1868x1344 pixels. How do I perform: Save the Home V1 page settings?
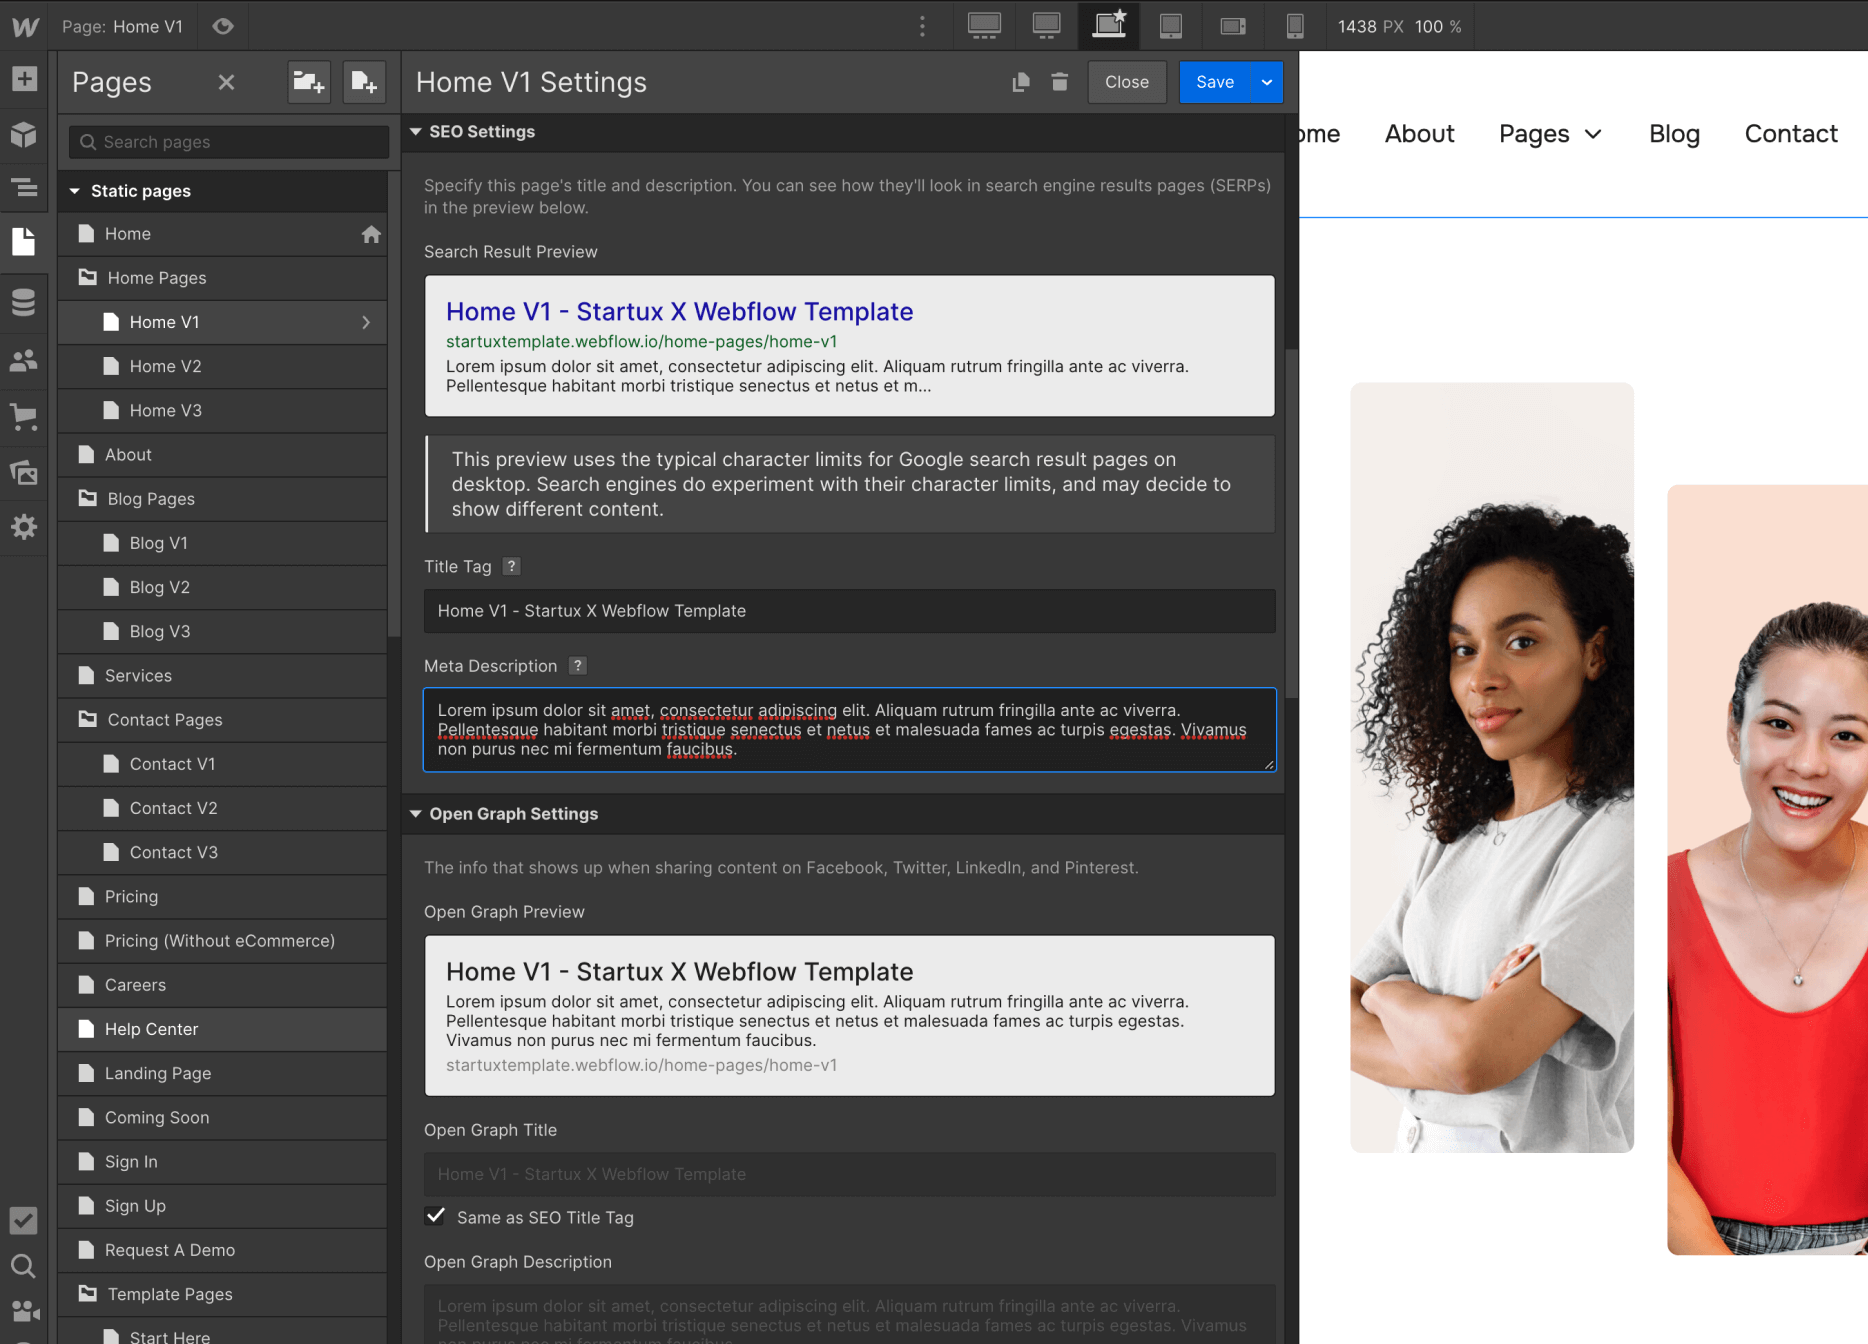(x=1214, y=82)
